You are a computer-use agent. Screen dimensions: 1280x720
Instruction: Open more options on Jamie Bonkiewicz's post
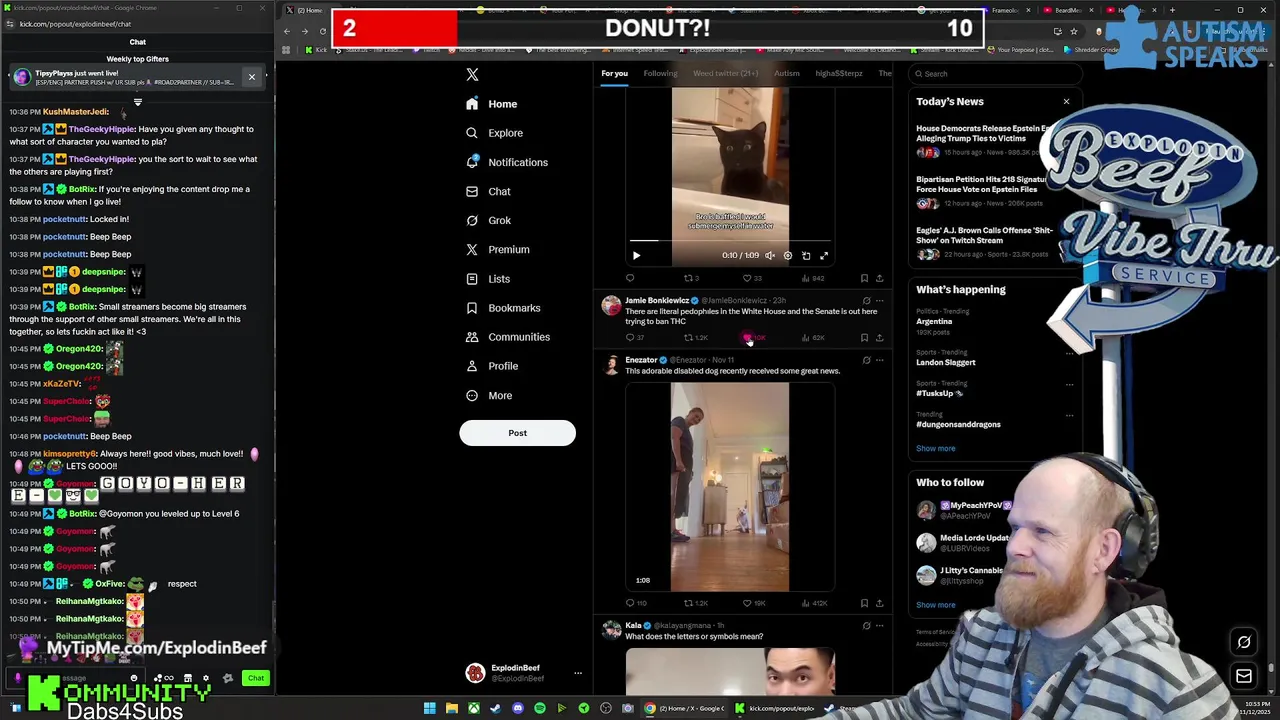point(880,300)
